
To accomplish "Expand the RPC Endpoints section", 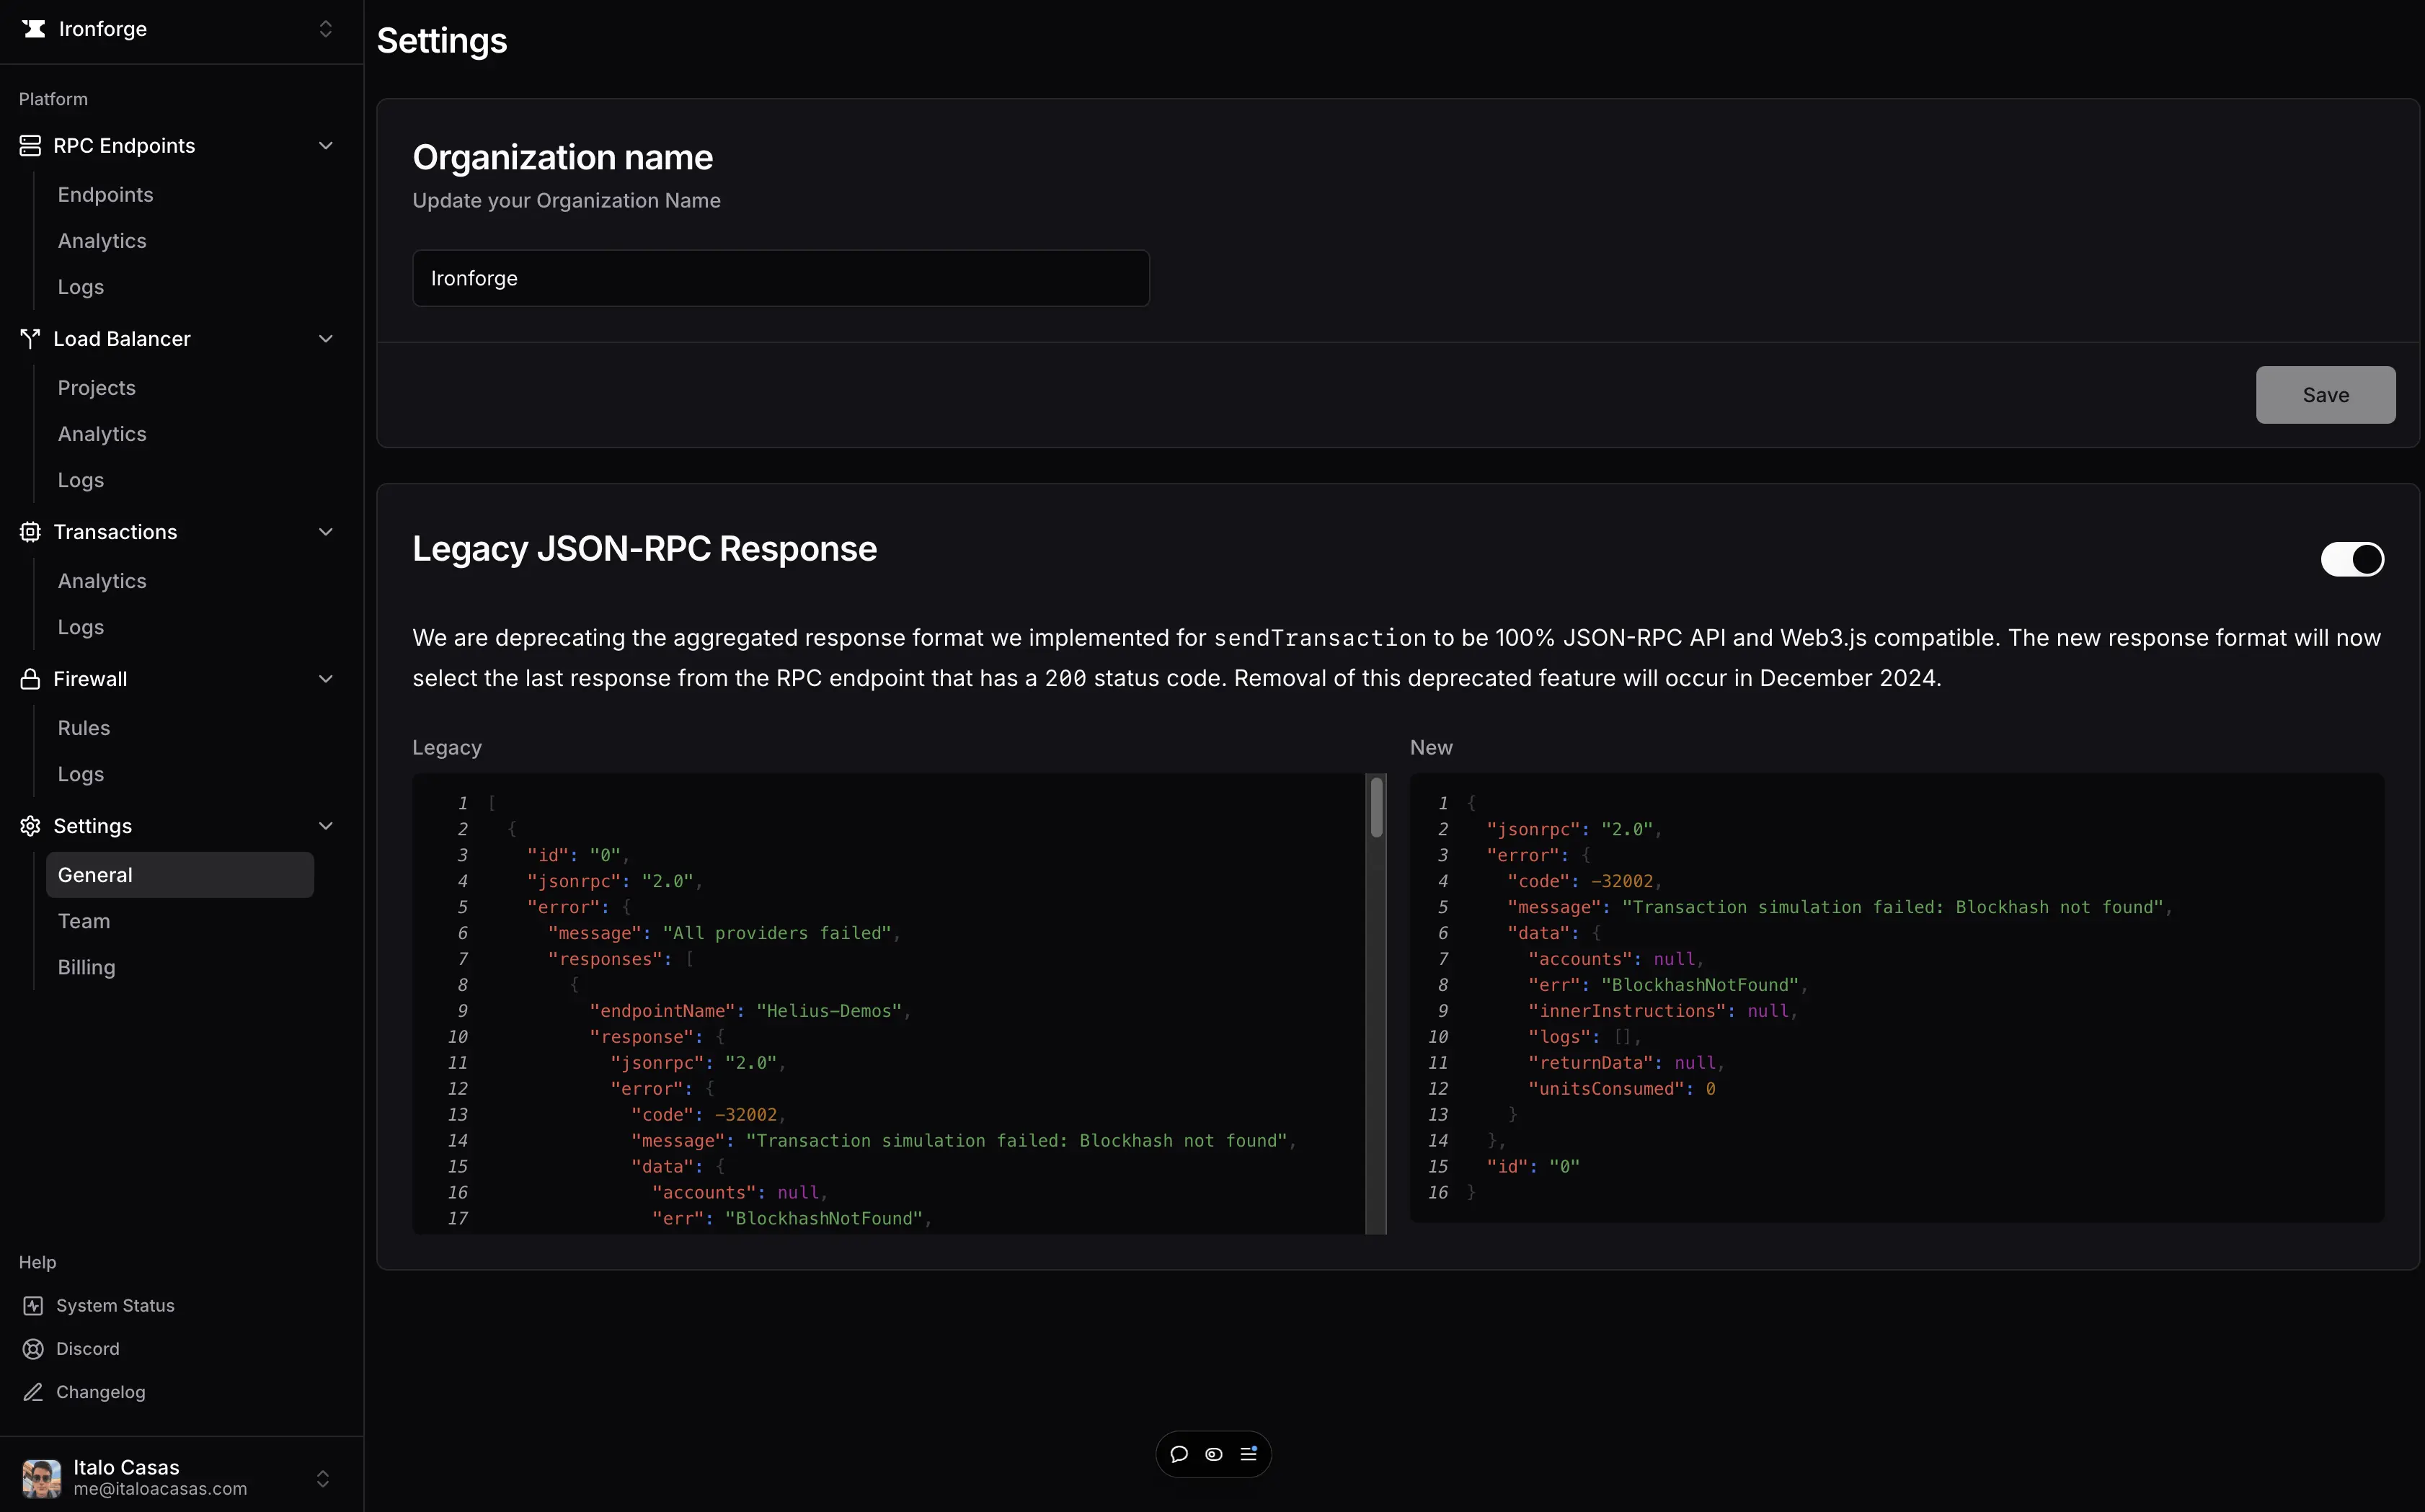I will 324,145.
